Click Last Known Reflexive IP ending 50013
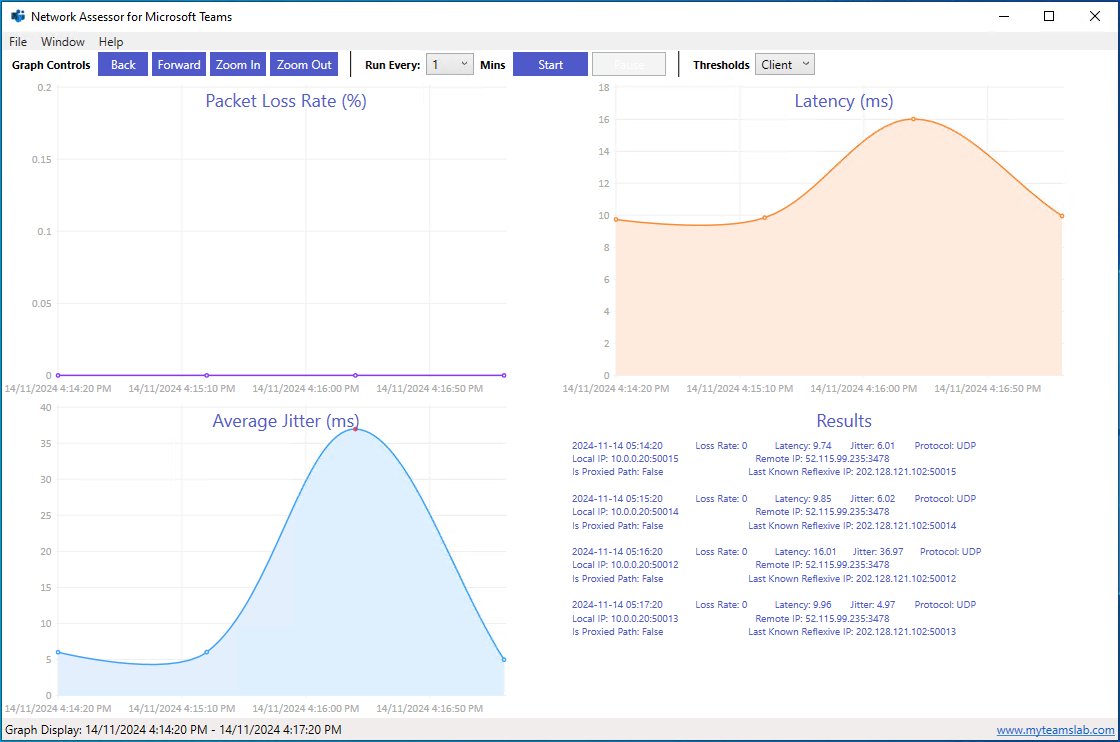The height and width of the screenshot is (742, 1120). coord(851,631)
